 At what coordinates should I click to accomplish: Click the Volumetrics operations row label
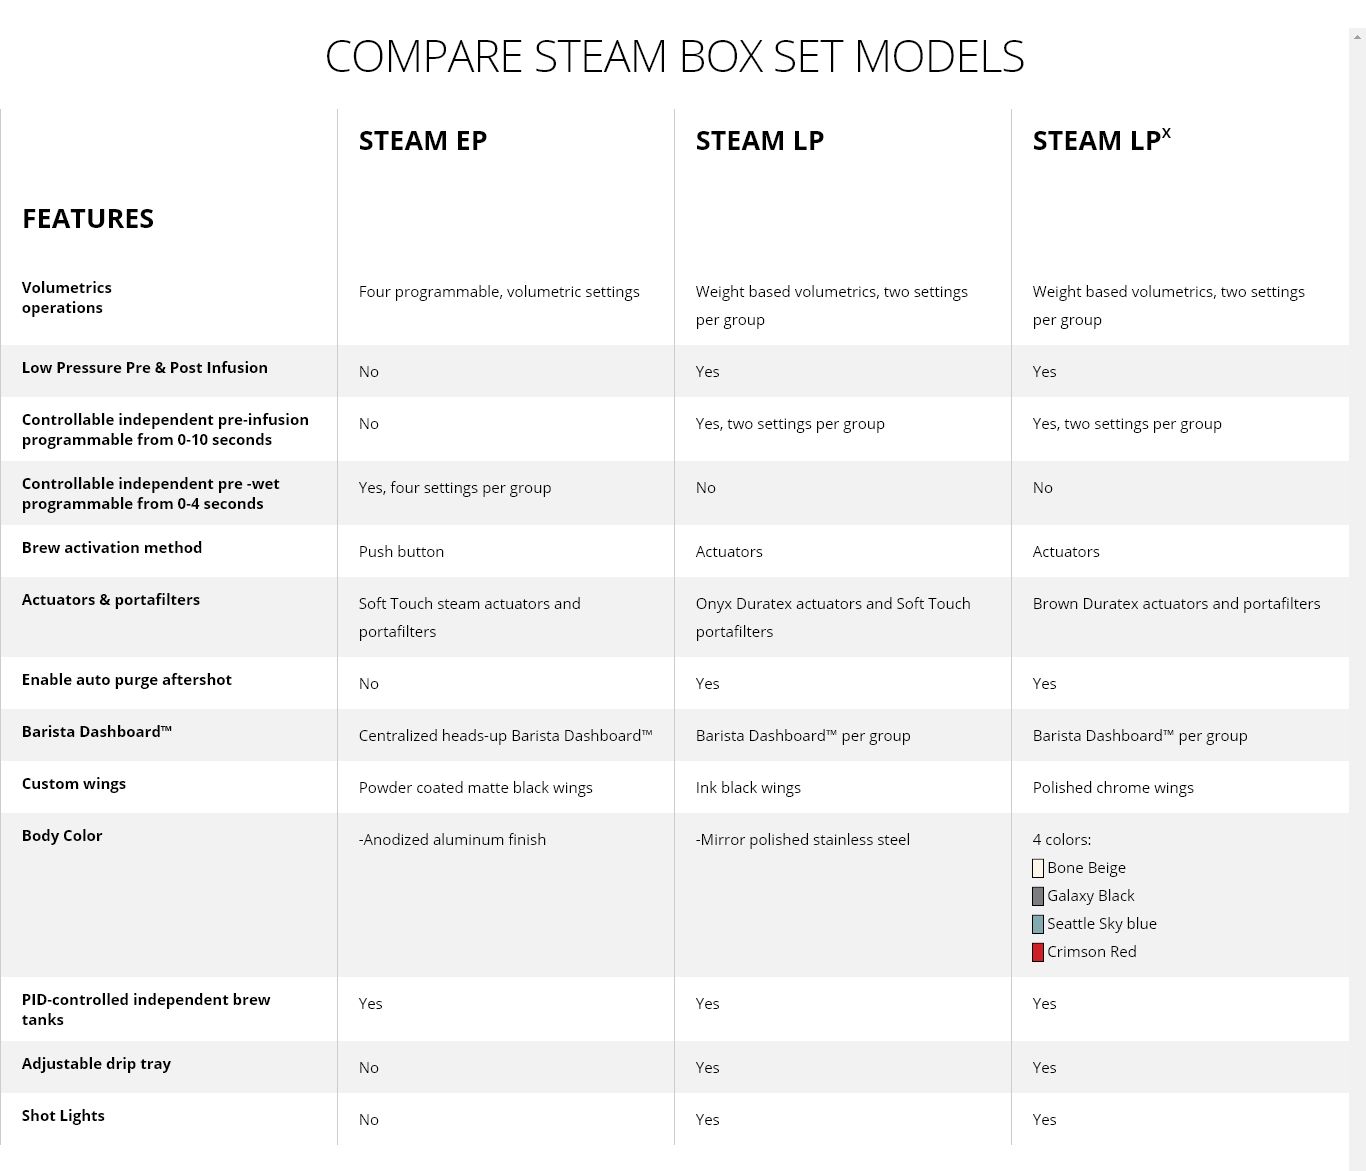tap(67, 298)
